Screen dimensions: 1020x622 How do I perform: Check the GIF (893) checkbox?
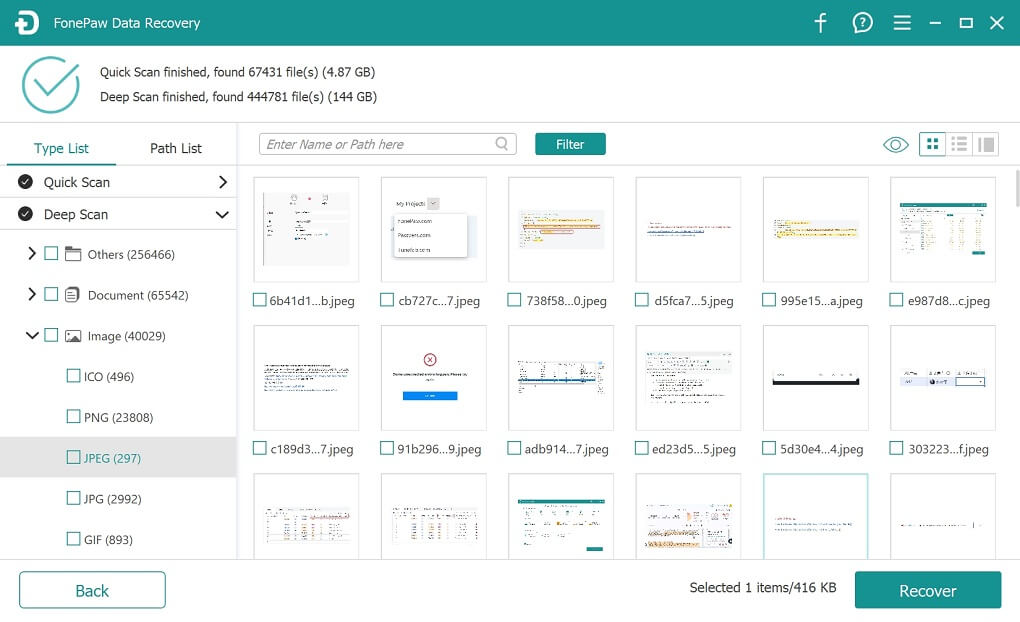(x=74, y=539)
